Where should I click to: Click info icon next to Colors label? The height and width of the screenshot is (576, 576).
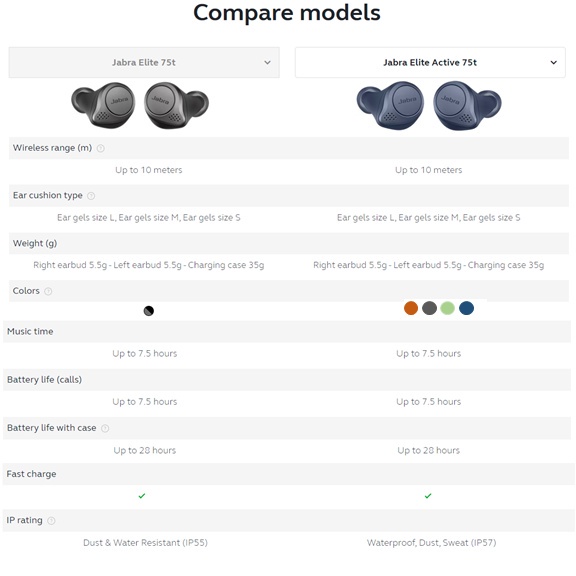click(48, 291)
